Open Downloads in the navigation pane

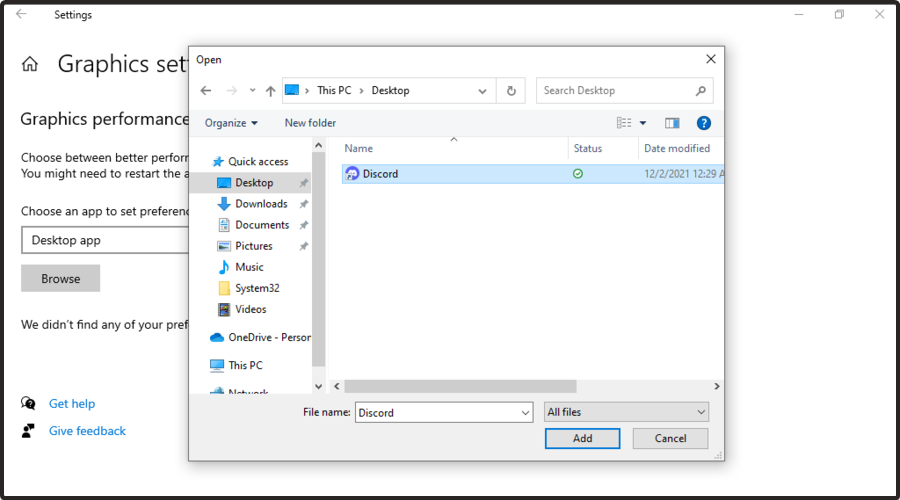tap(261, 204)
